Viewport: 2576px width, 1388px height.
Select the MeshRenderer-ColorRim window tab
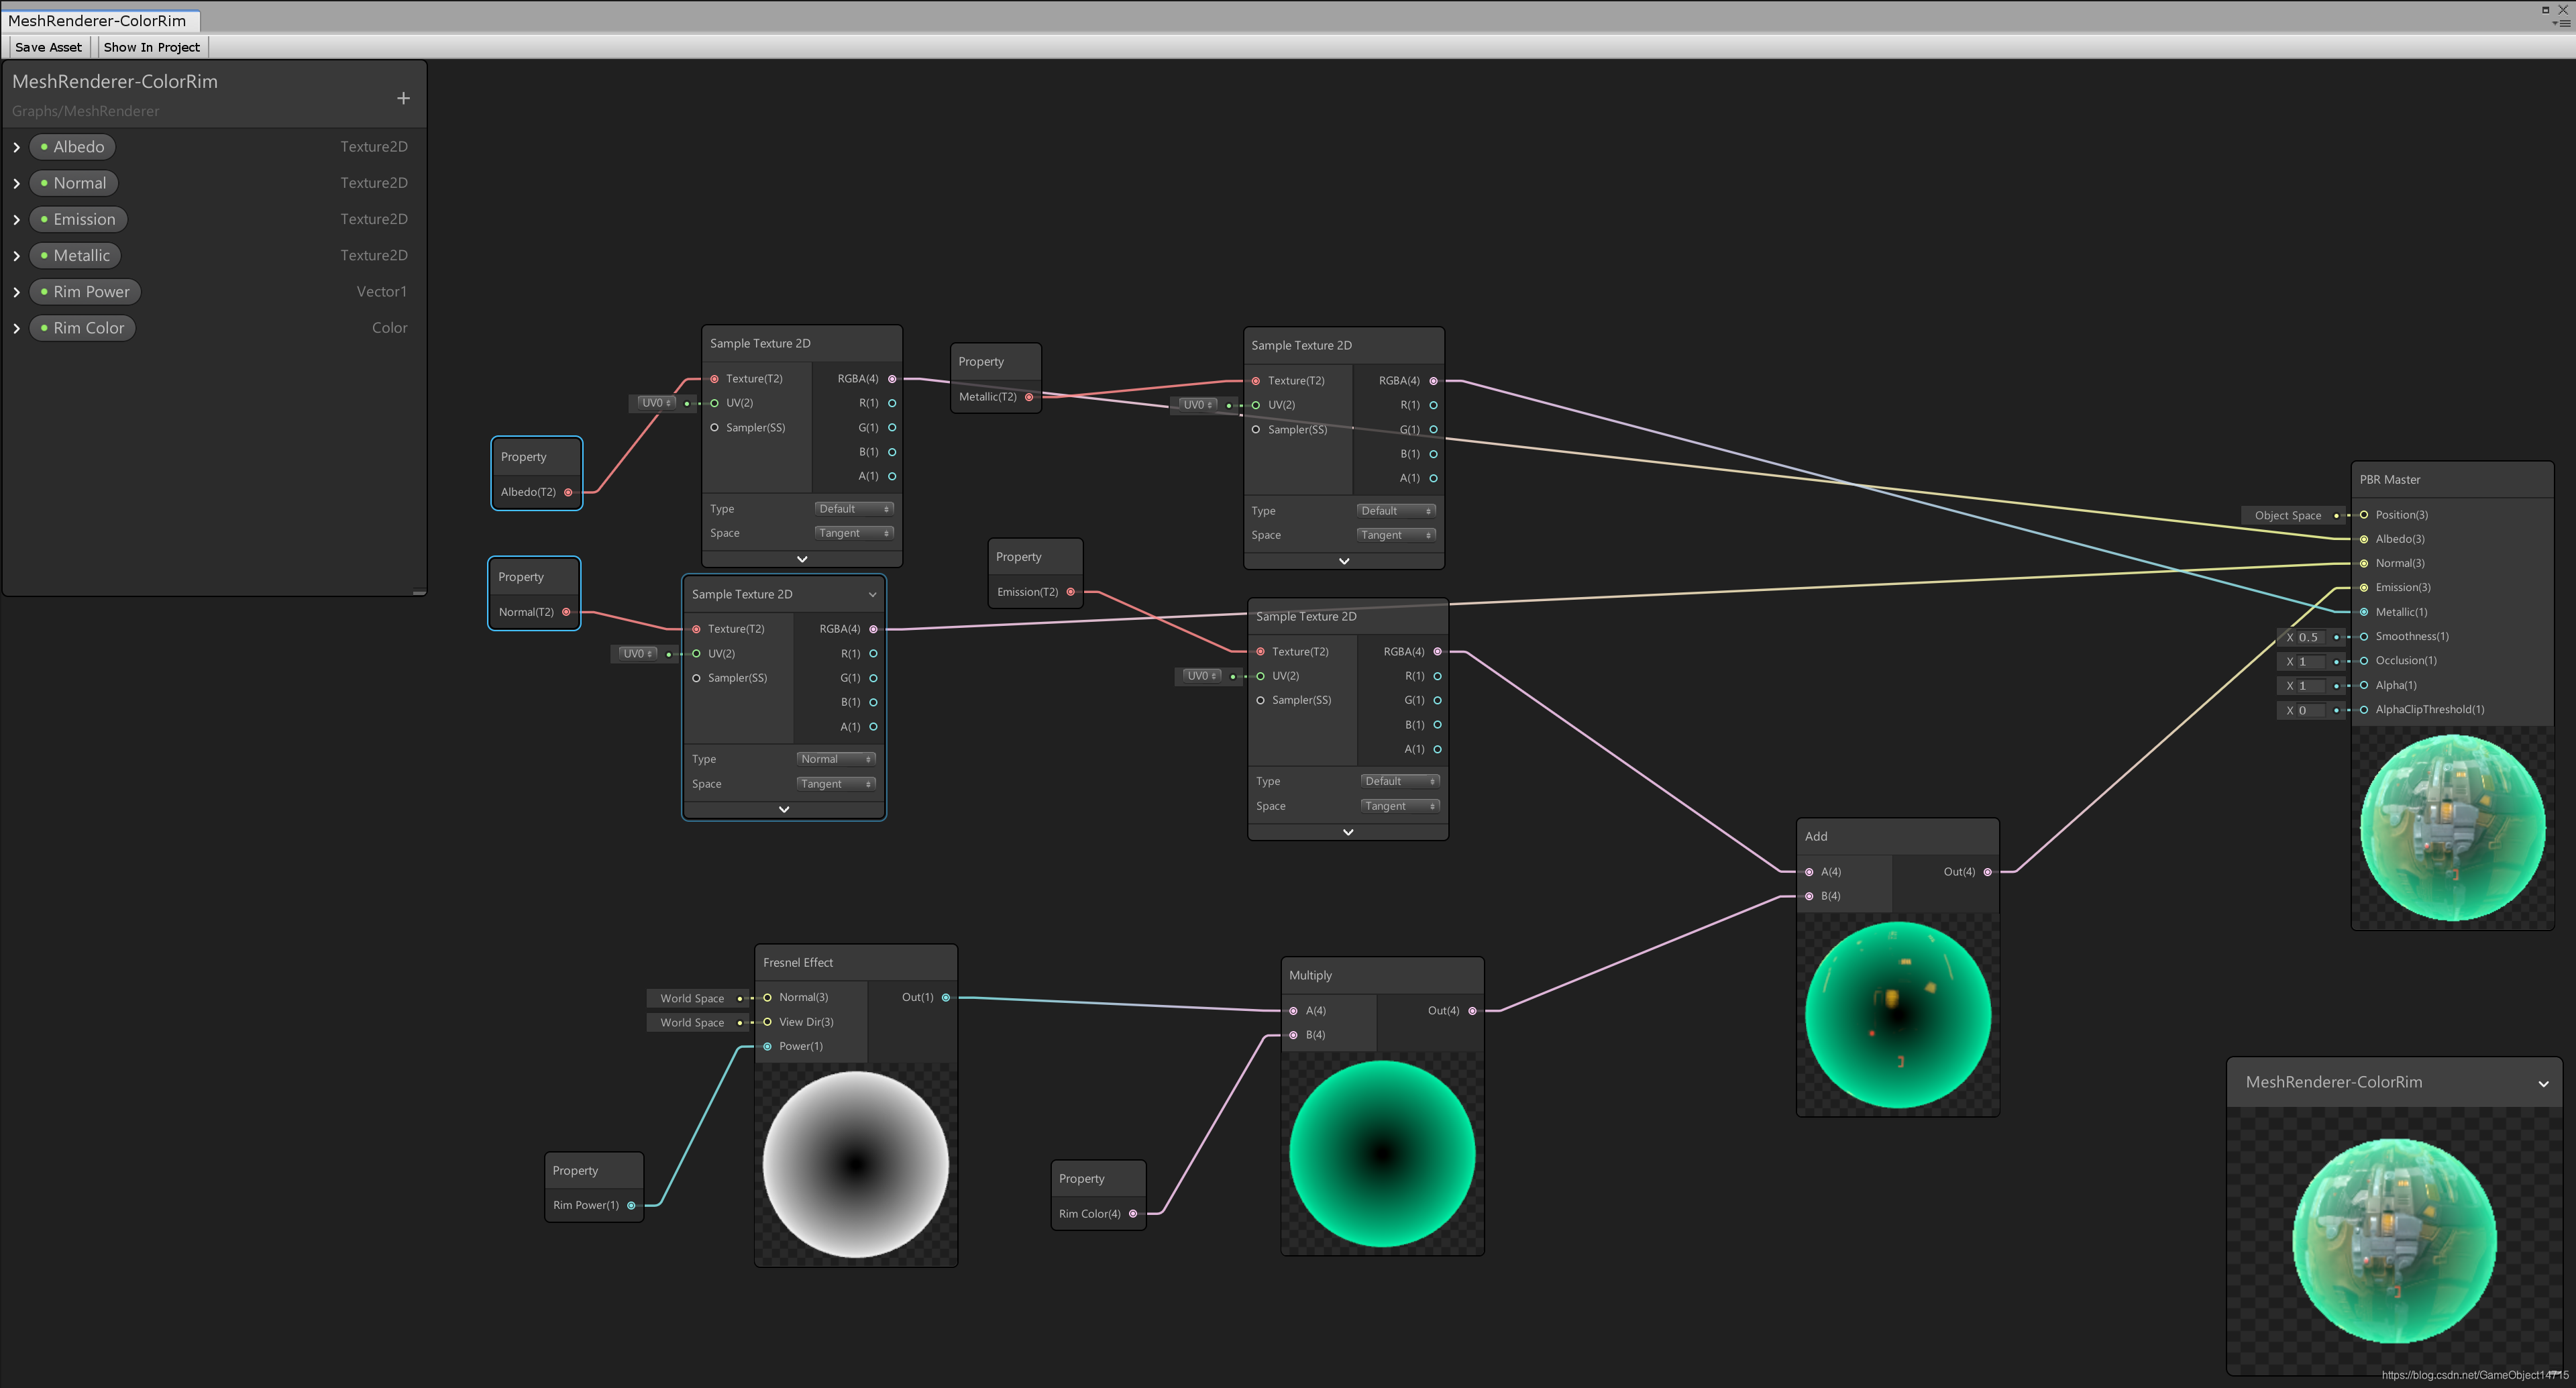[x=98, y=20]
